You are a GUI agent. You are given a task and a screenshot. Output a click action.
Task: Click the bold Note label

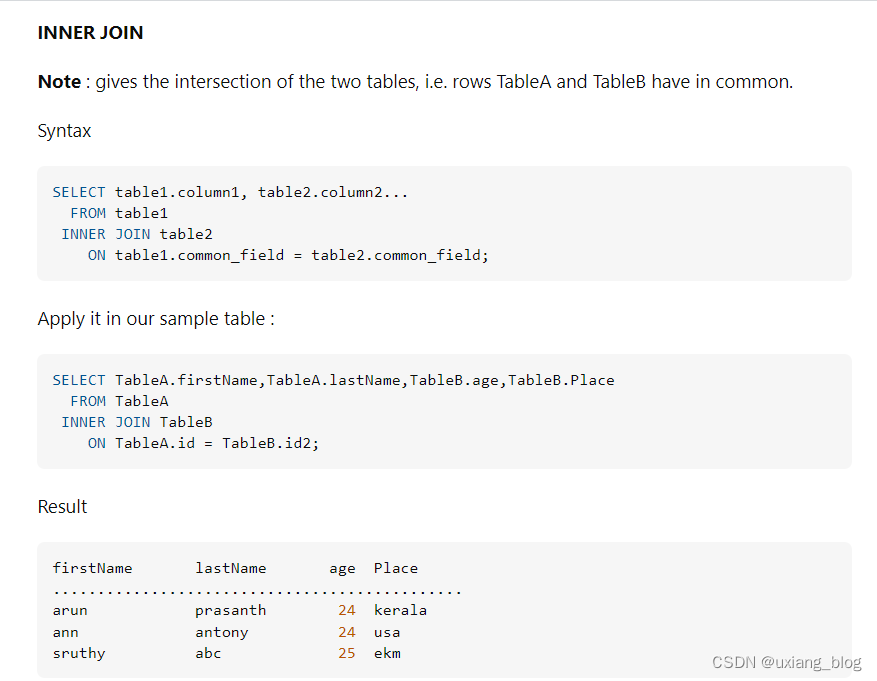[59, 82]
